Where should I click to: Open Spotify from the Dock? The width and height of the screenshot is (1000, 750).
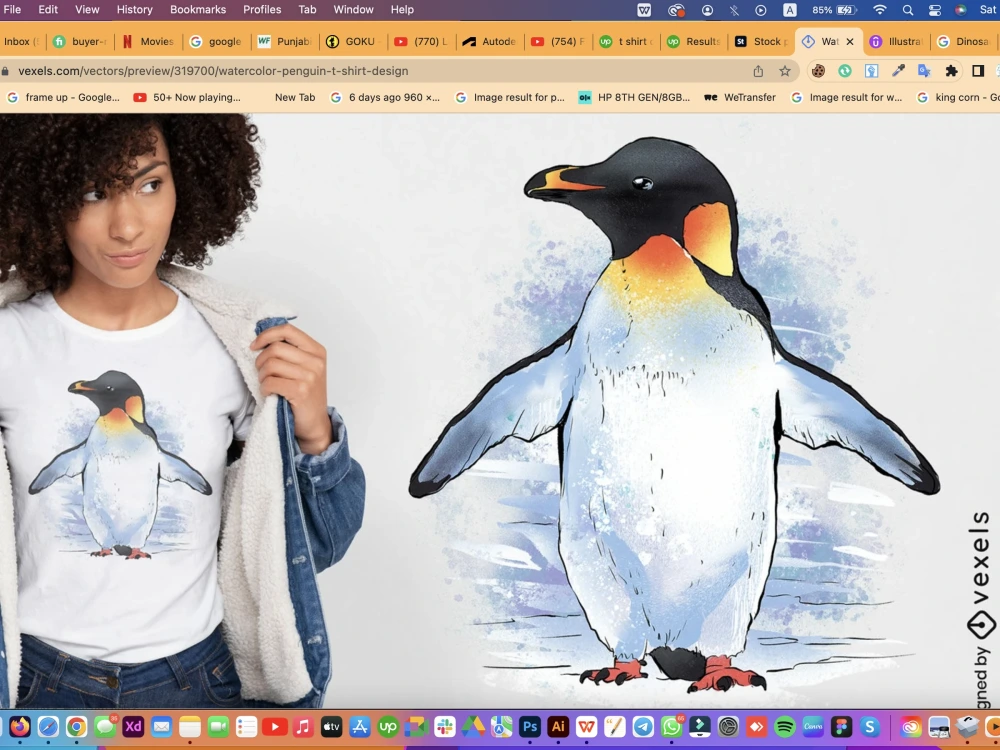pyautogui.click(x=785, y=726)
